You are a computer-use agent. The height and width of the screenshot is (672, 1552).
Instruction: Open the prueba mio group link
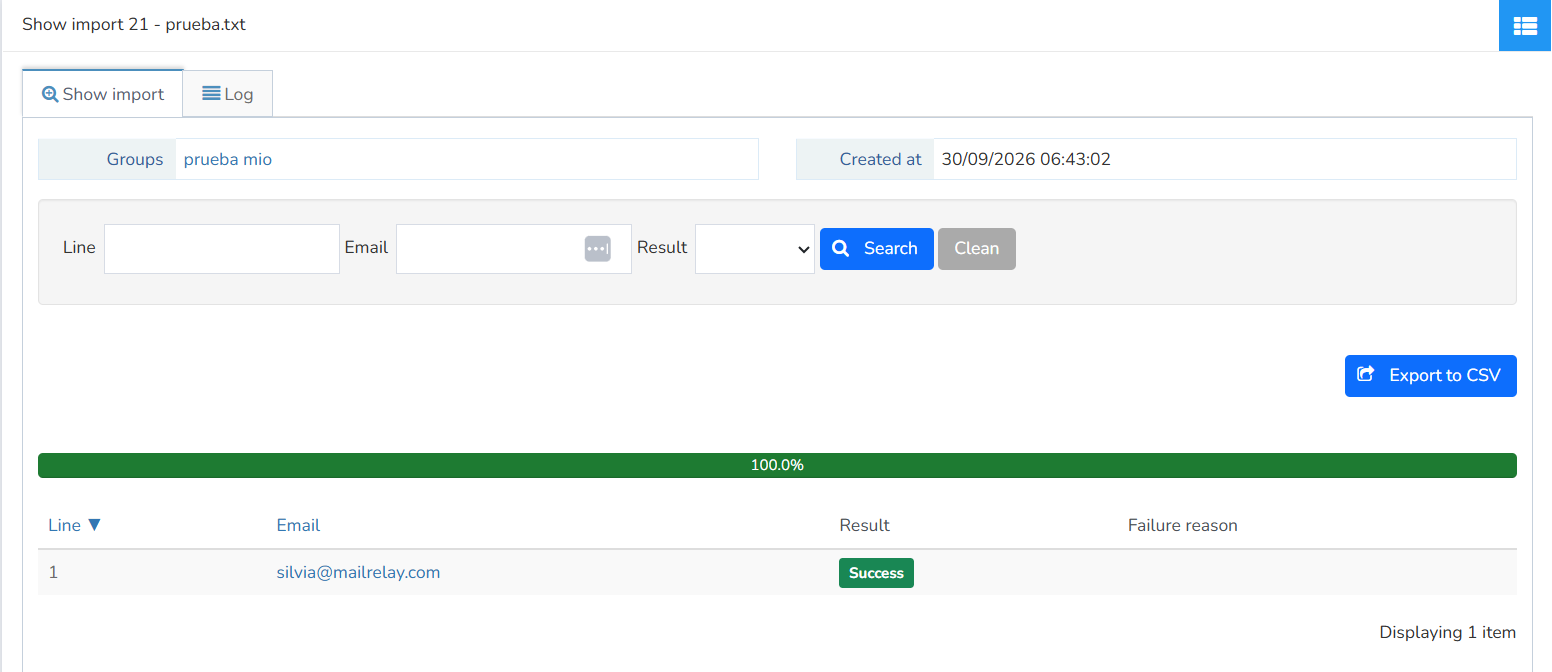click(x=228, y=159)
